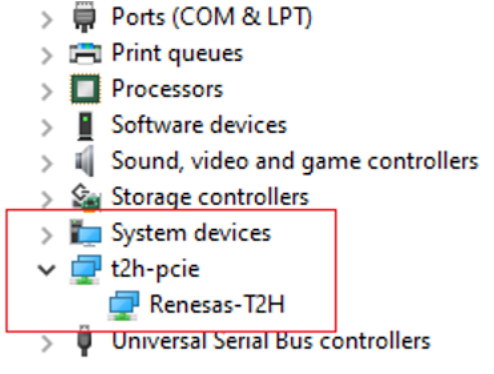
Task: Expand Universal Serial Bus controllers node
Action: [47, 344]
